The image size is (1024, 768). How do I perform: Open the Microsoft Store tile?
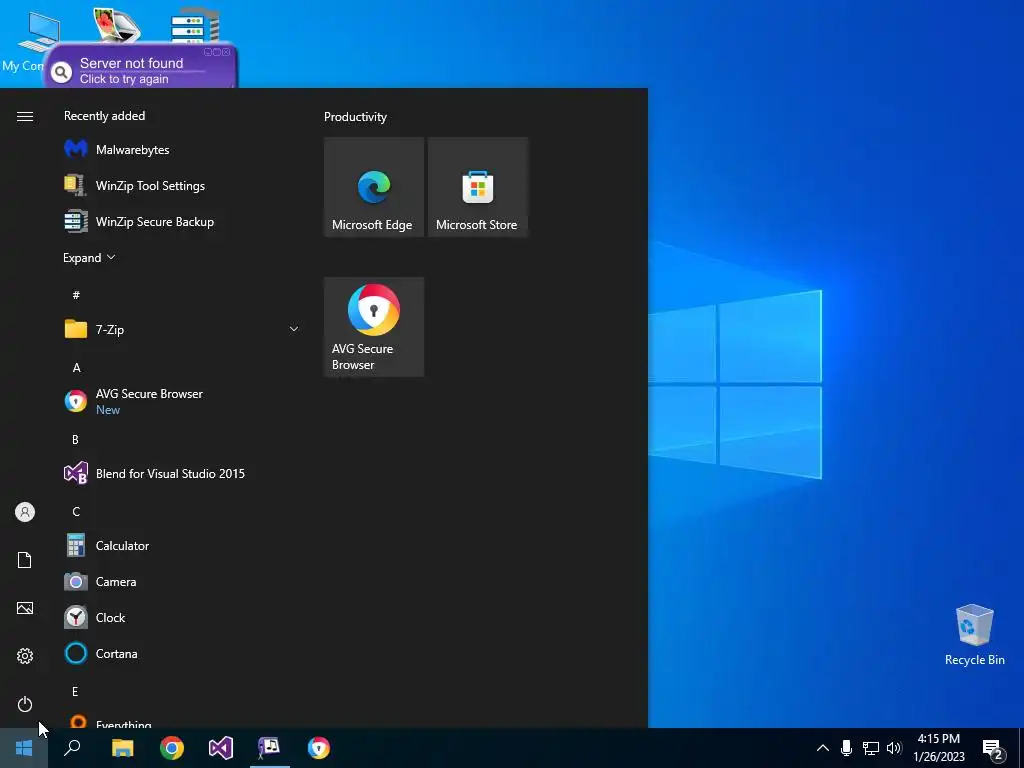(477, 187)
